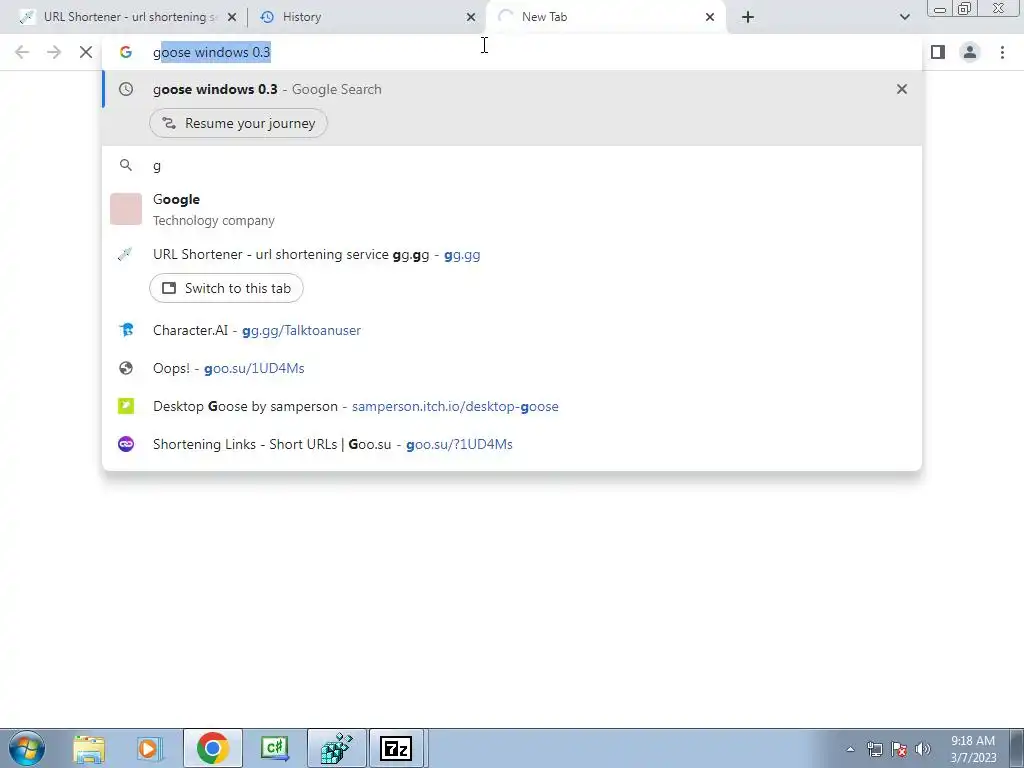Screen dimensions: 1024x768
Task: Open a new tab with the plus button
Action: [748, 17]
